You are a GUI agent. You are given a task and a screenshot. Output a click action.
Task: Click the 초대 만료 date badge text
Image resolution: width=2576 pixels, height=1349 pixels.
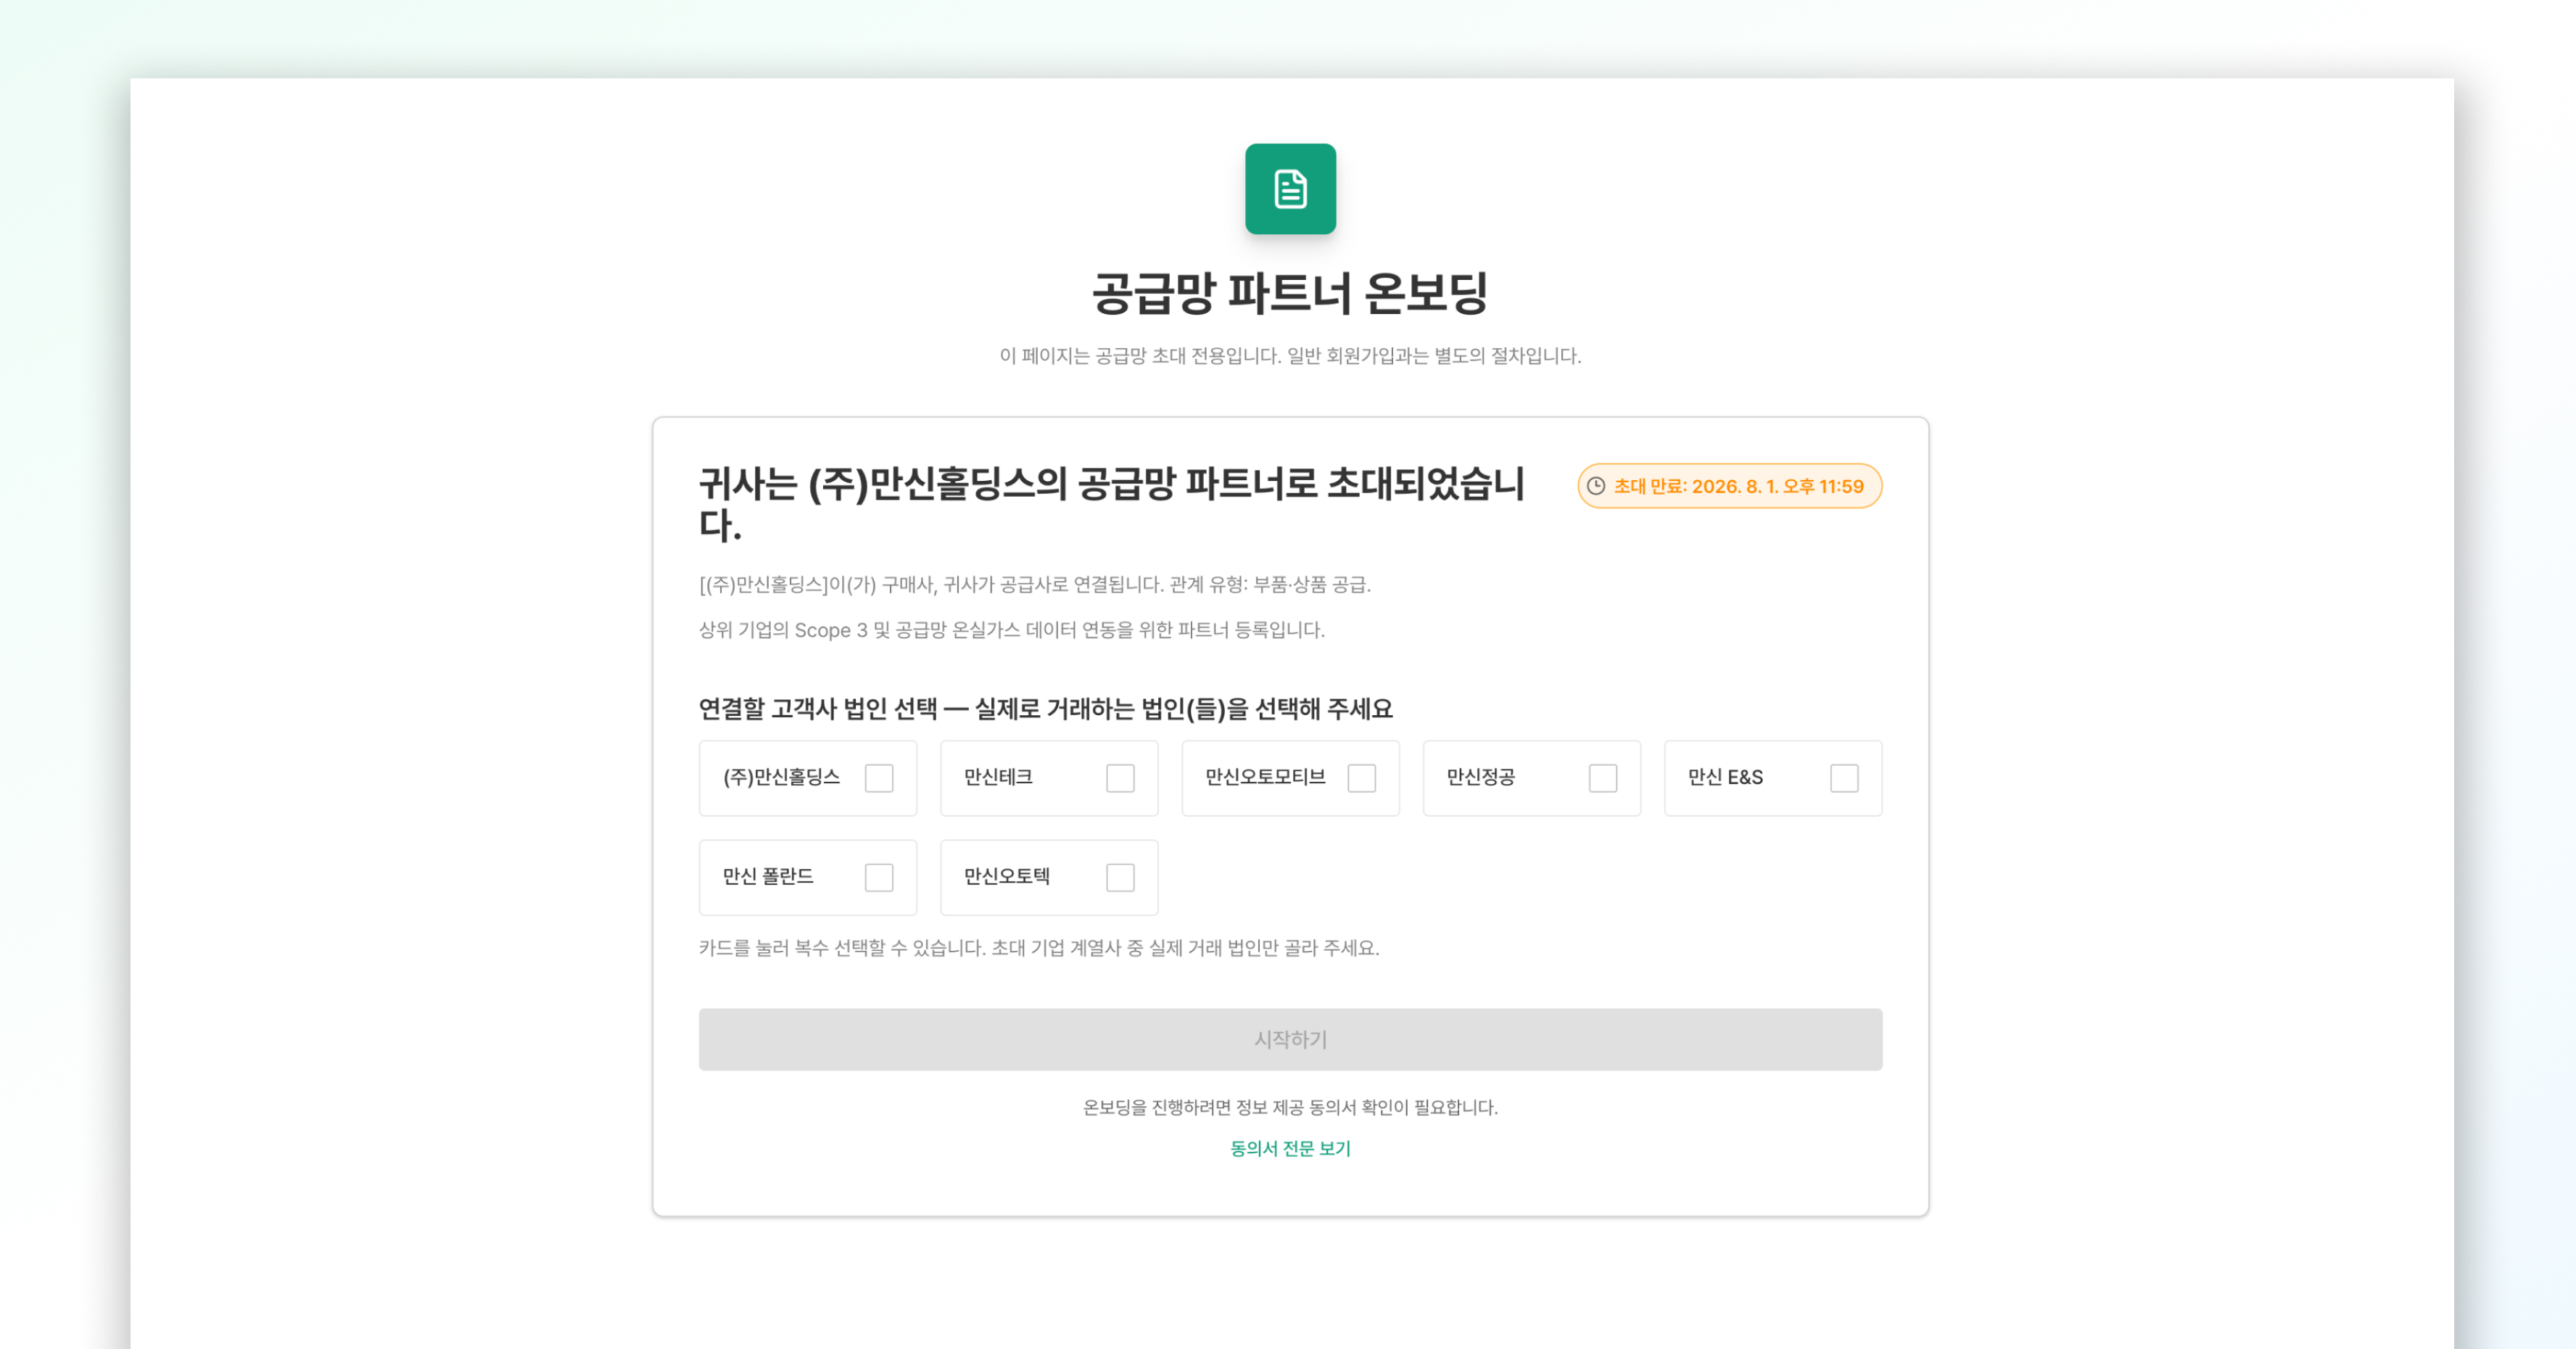pos(1739,486)
